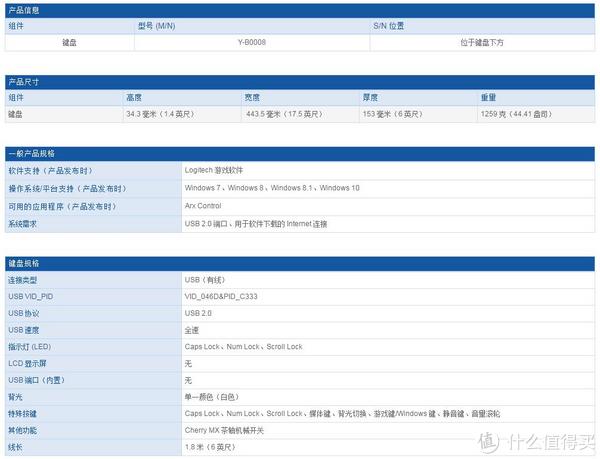Click the 可用的应用程序 row label
The image size is (600, 459).
(62, 207)
